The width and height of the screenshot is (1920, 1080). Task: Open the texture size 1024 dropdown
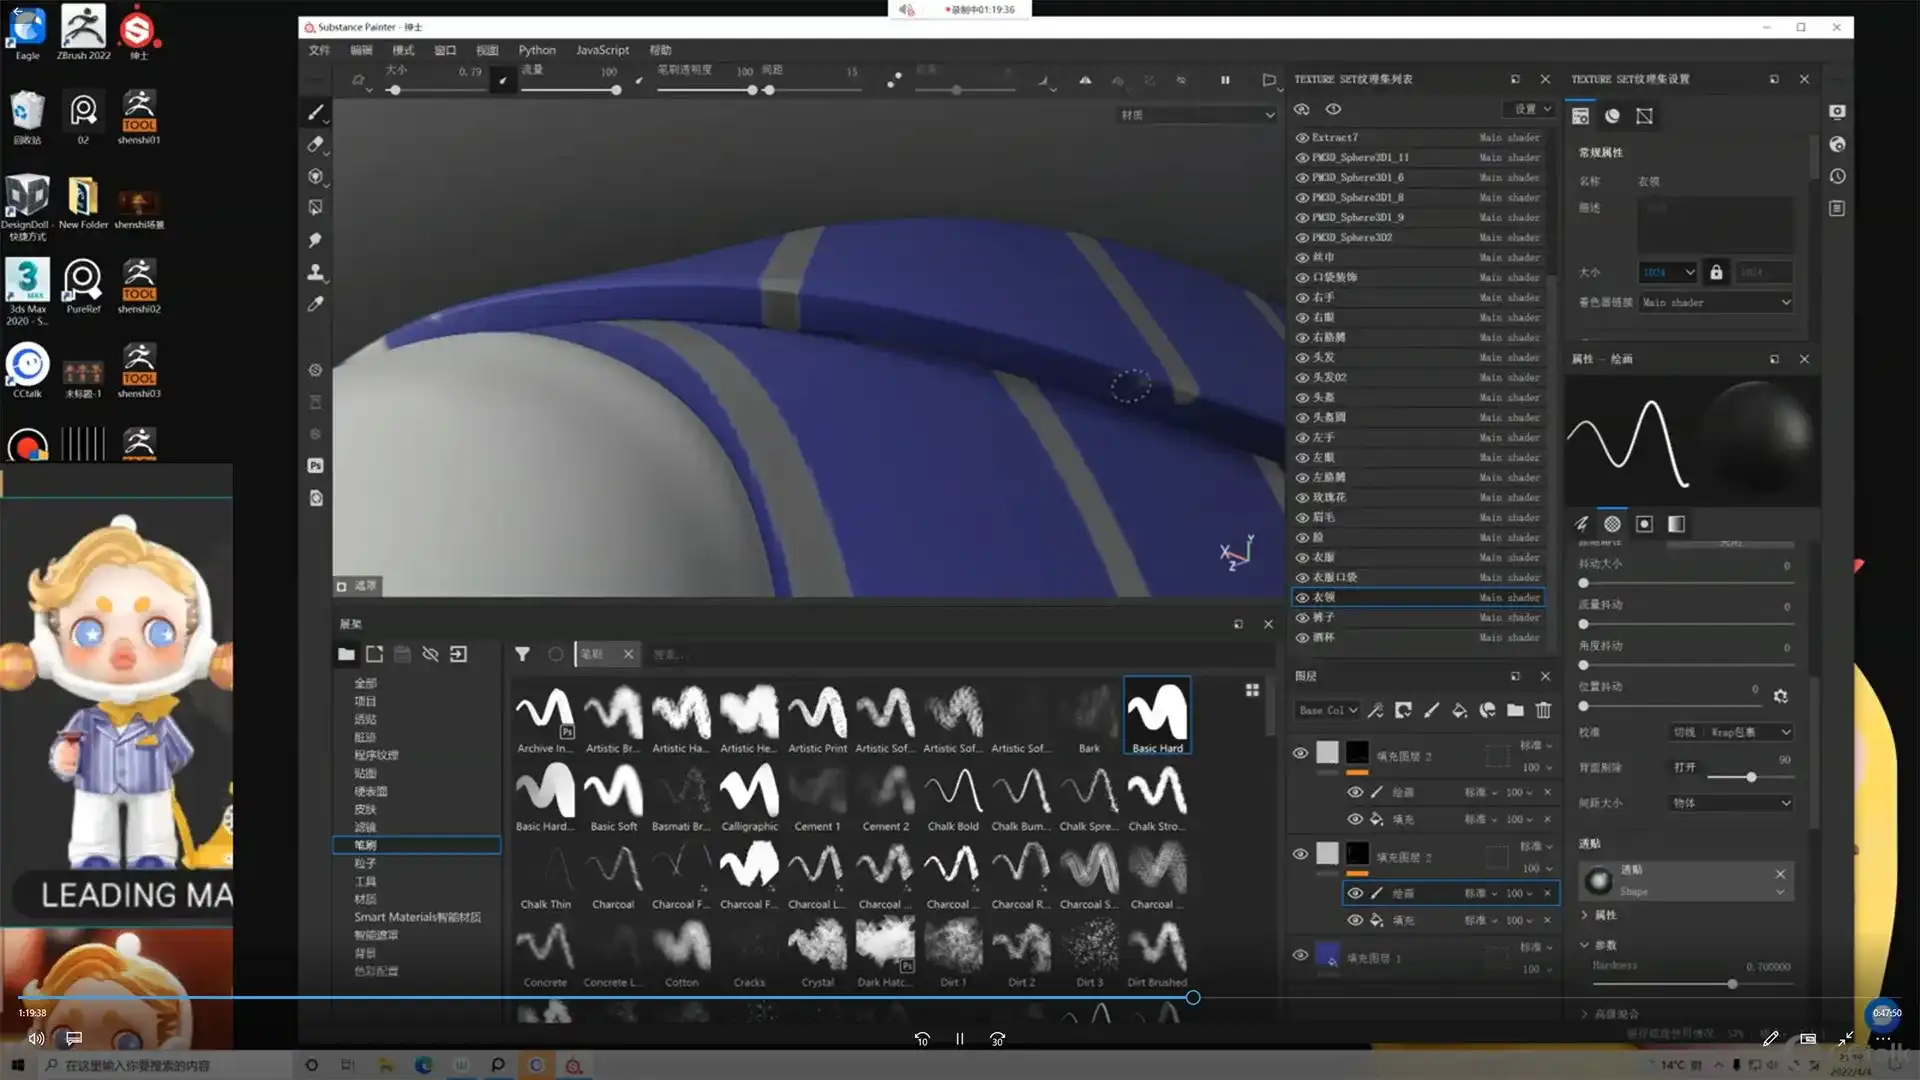(1668, 272)
